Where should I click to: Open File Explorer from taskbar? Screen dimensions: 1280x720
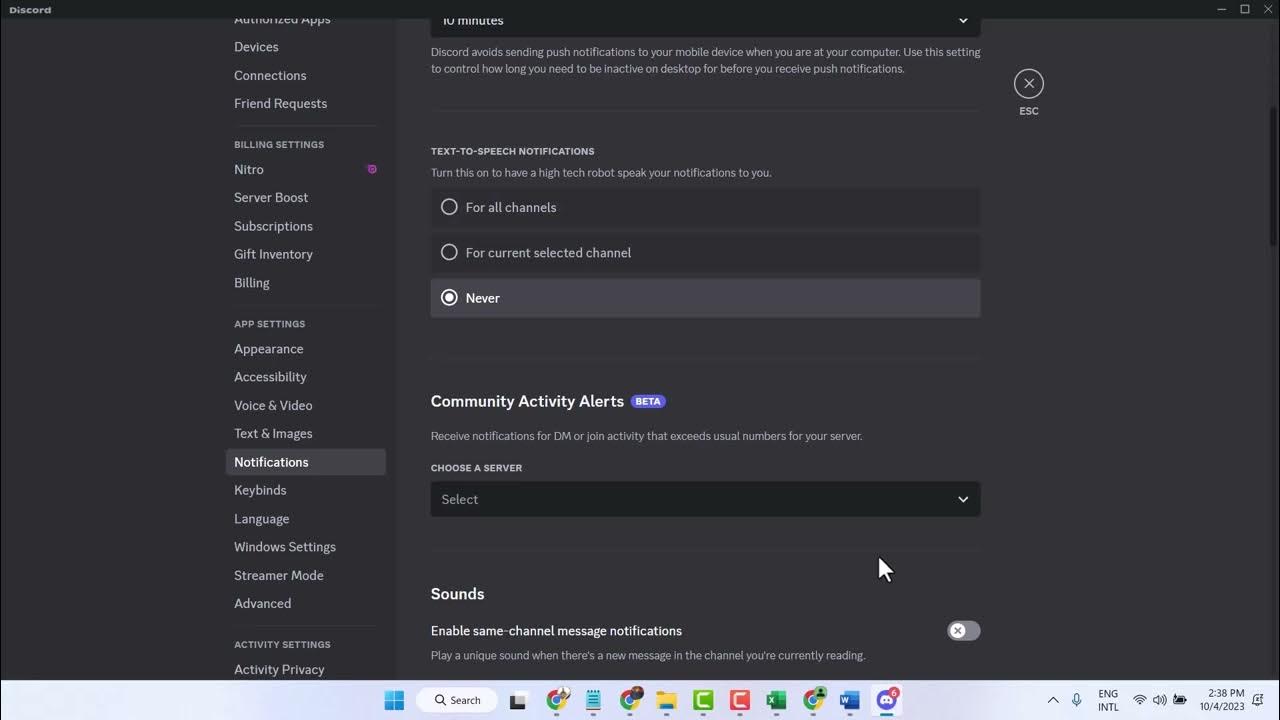point(666,700)
